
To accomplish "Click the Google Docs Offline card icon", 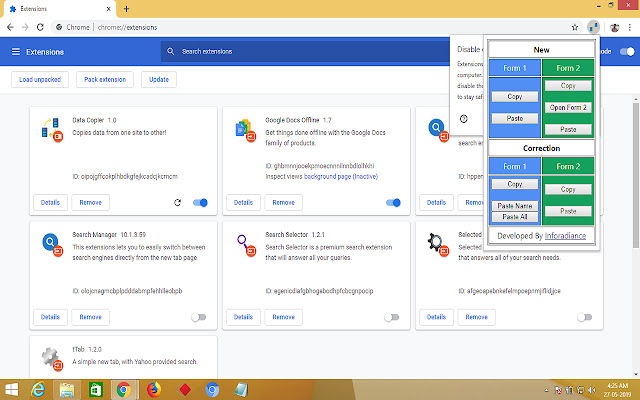I will click(x=245, y=130).
